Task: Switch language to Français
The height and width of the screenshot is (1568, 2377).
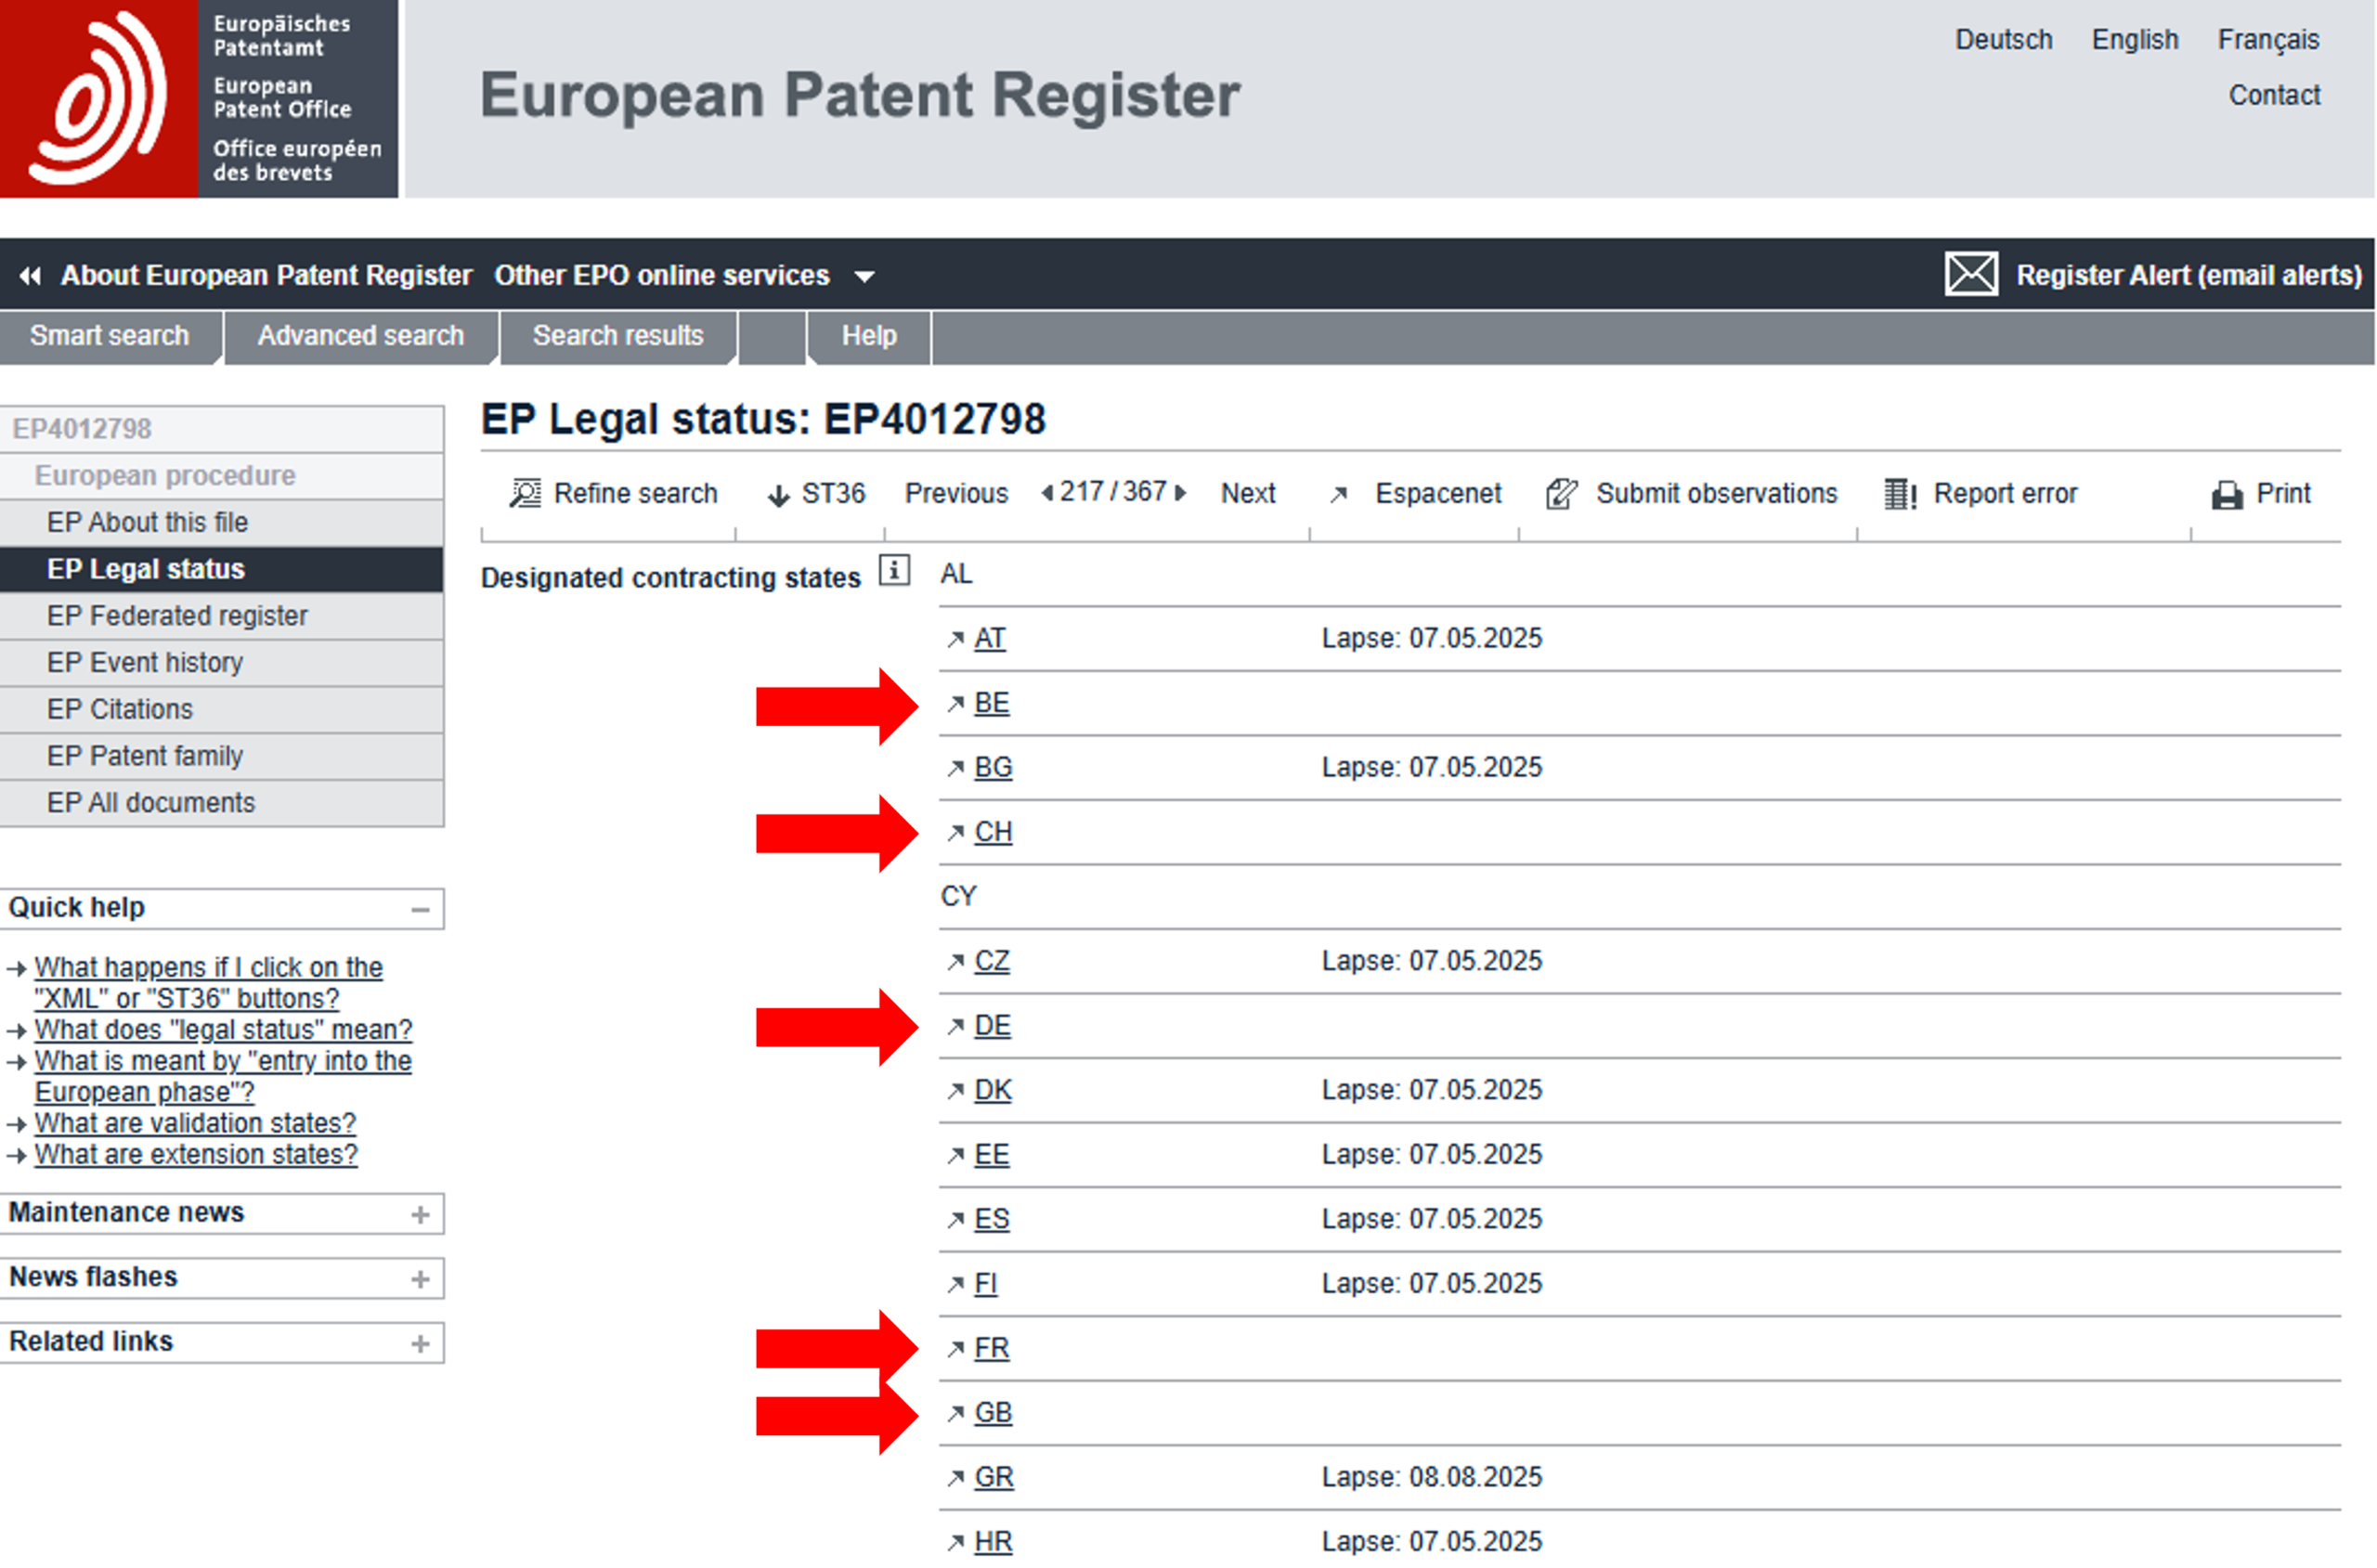Action: point(2267,40)
